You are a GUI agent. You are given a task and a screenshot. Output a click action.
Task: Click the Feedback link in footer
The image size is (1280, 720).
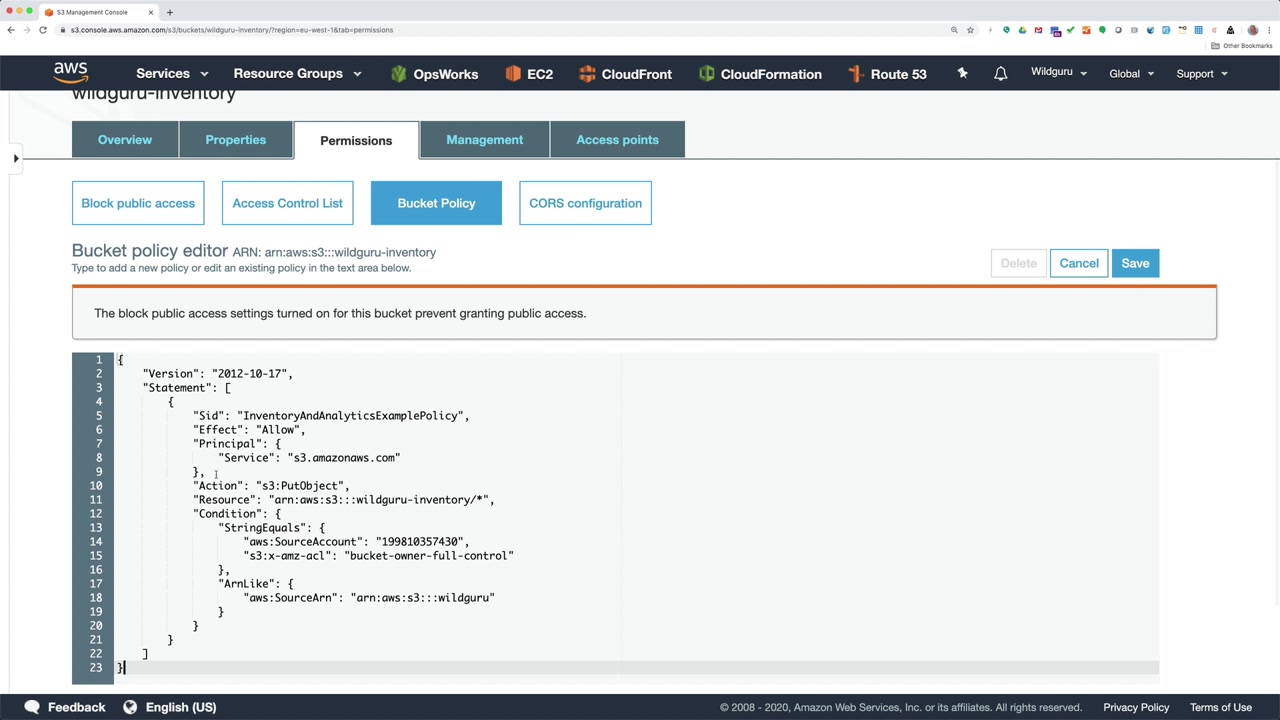tap(76, 707)
